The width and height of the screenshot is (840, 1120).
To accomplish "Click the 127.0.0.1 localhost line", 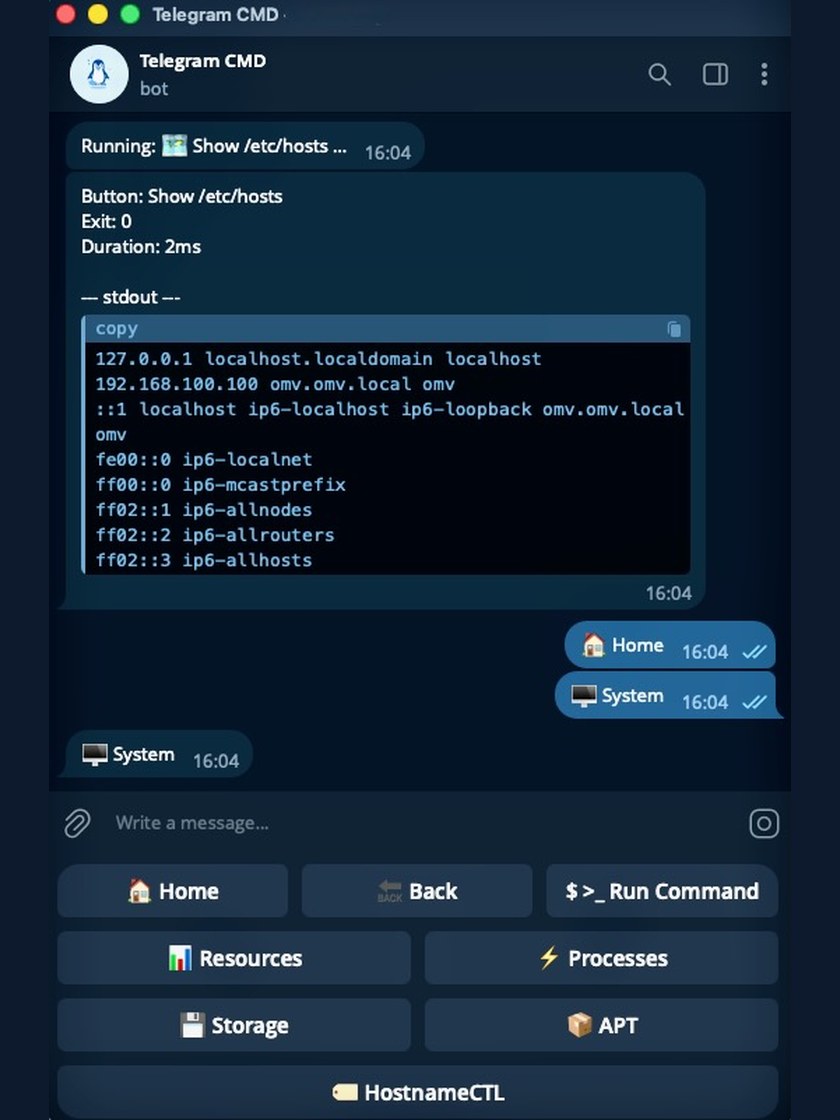I will pyautogui.click(x=319, y=359).
